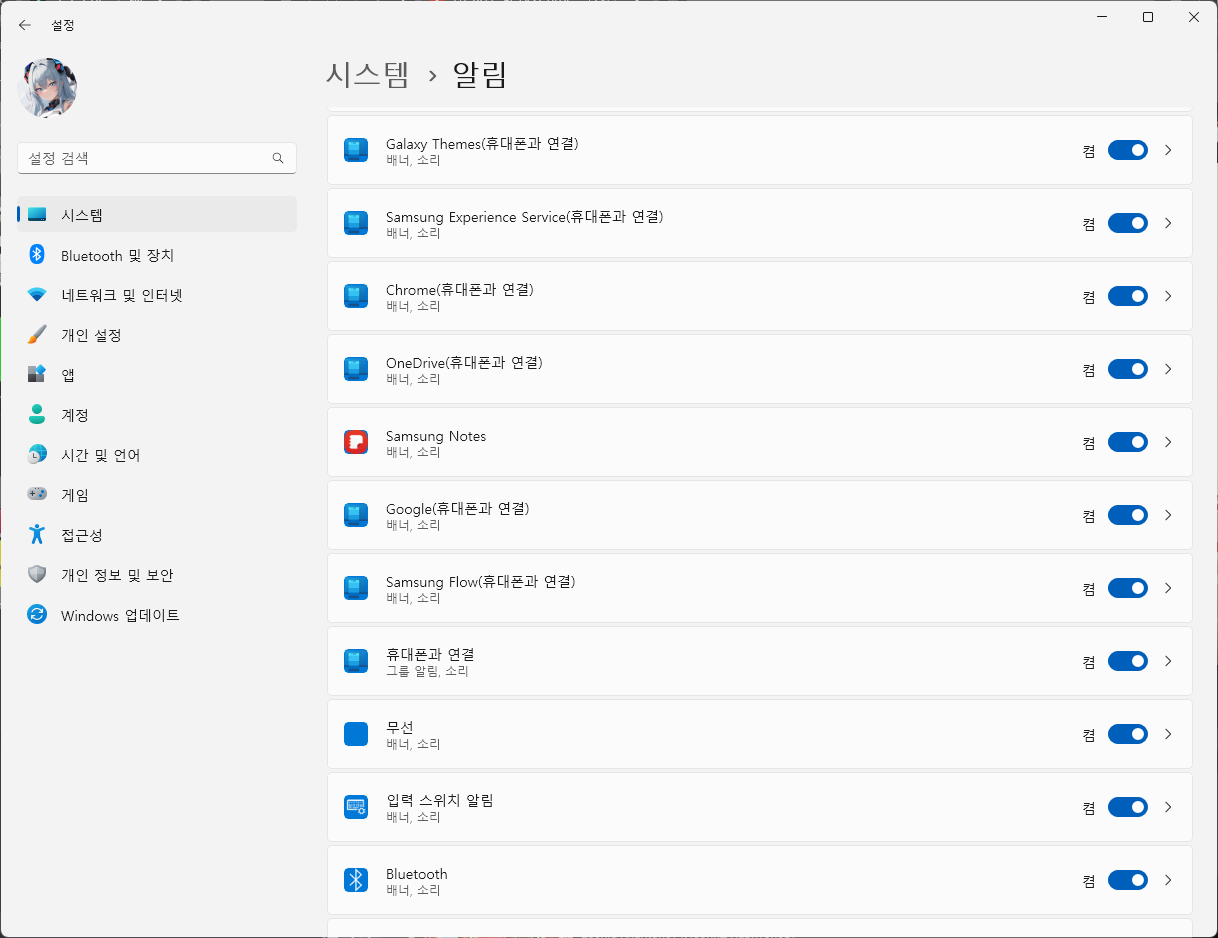Go to 접근성 settings

coord(157,535)
